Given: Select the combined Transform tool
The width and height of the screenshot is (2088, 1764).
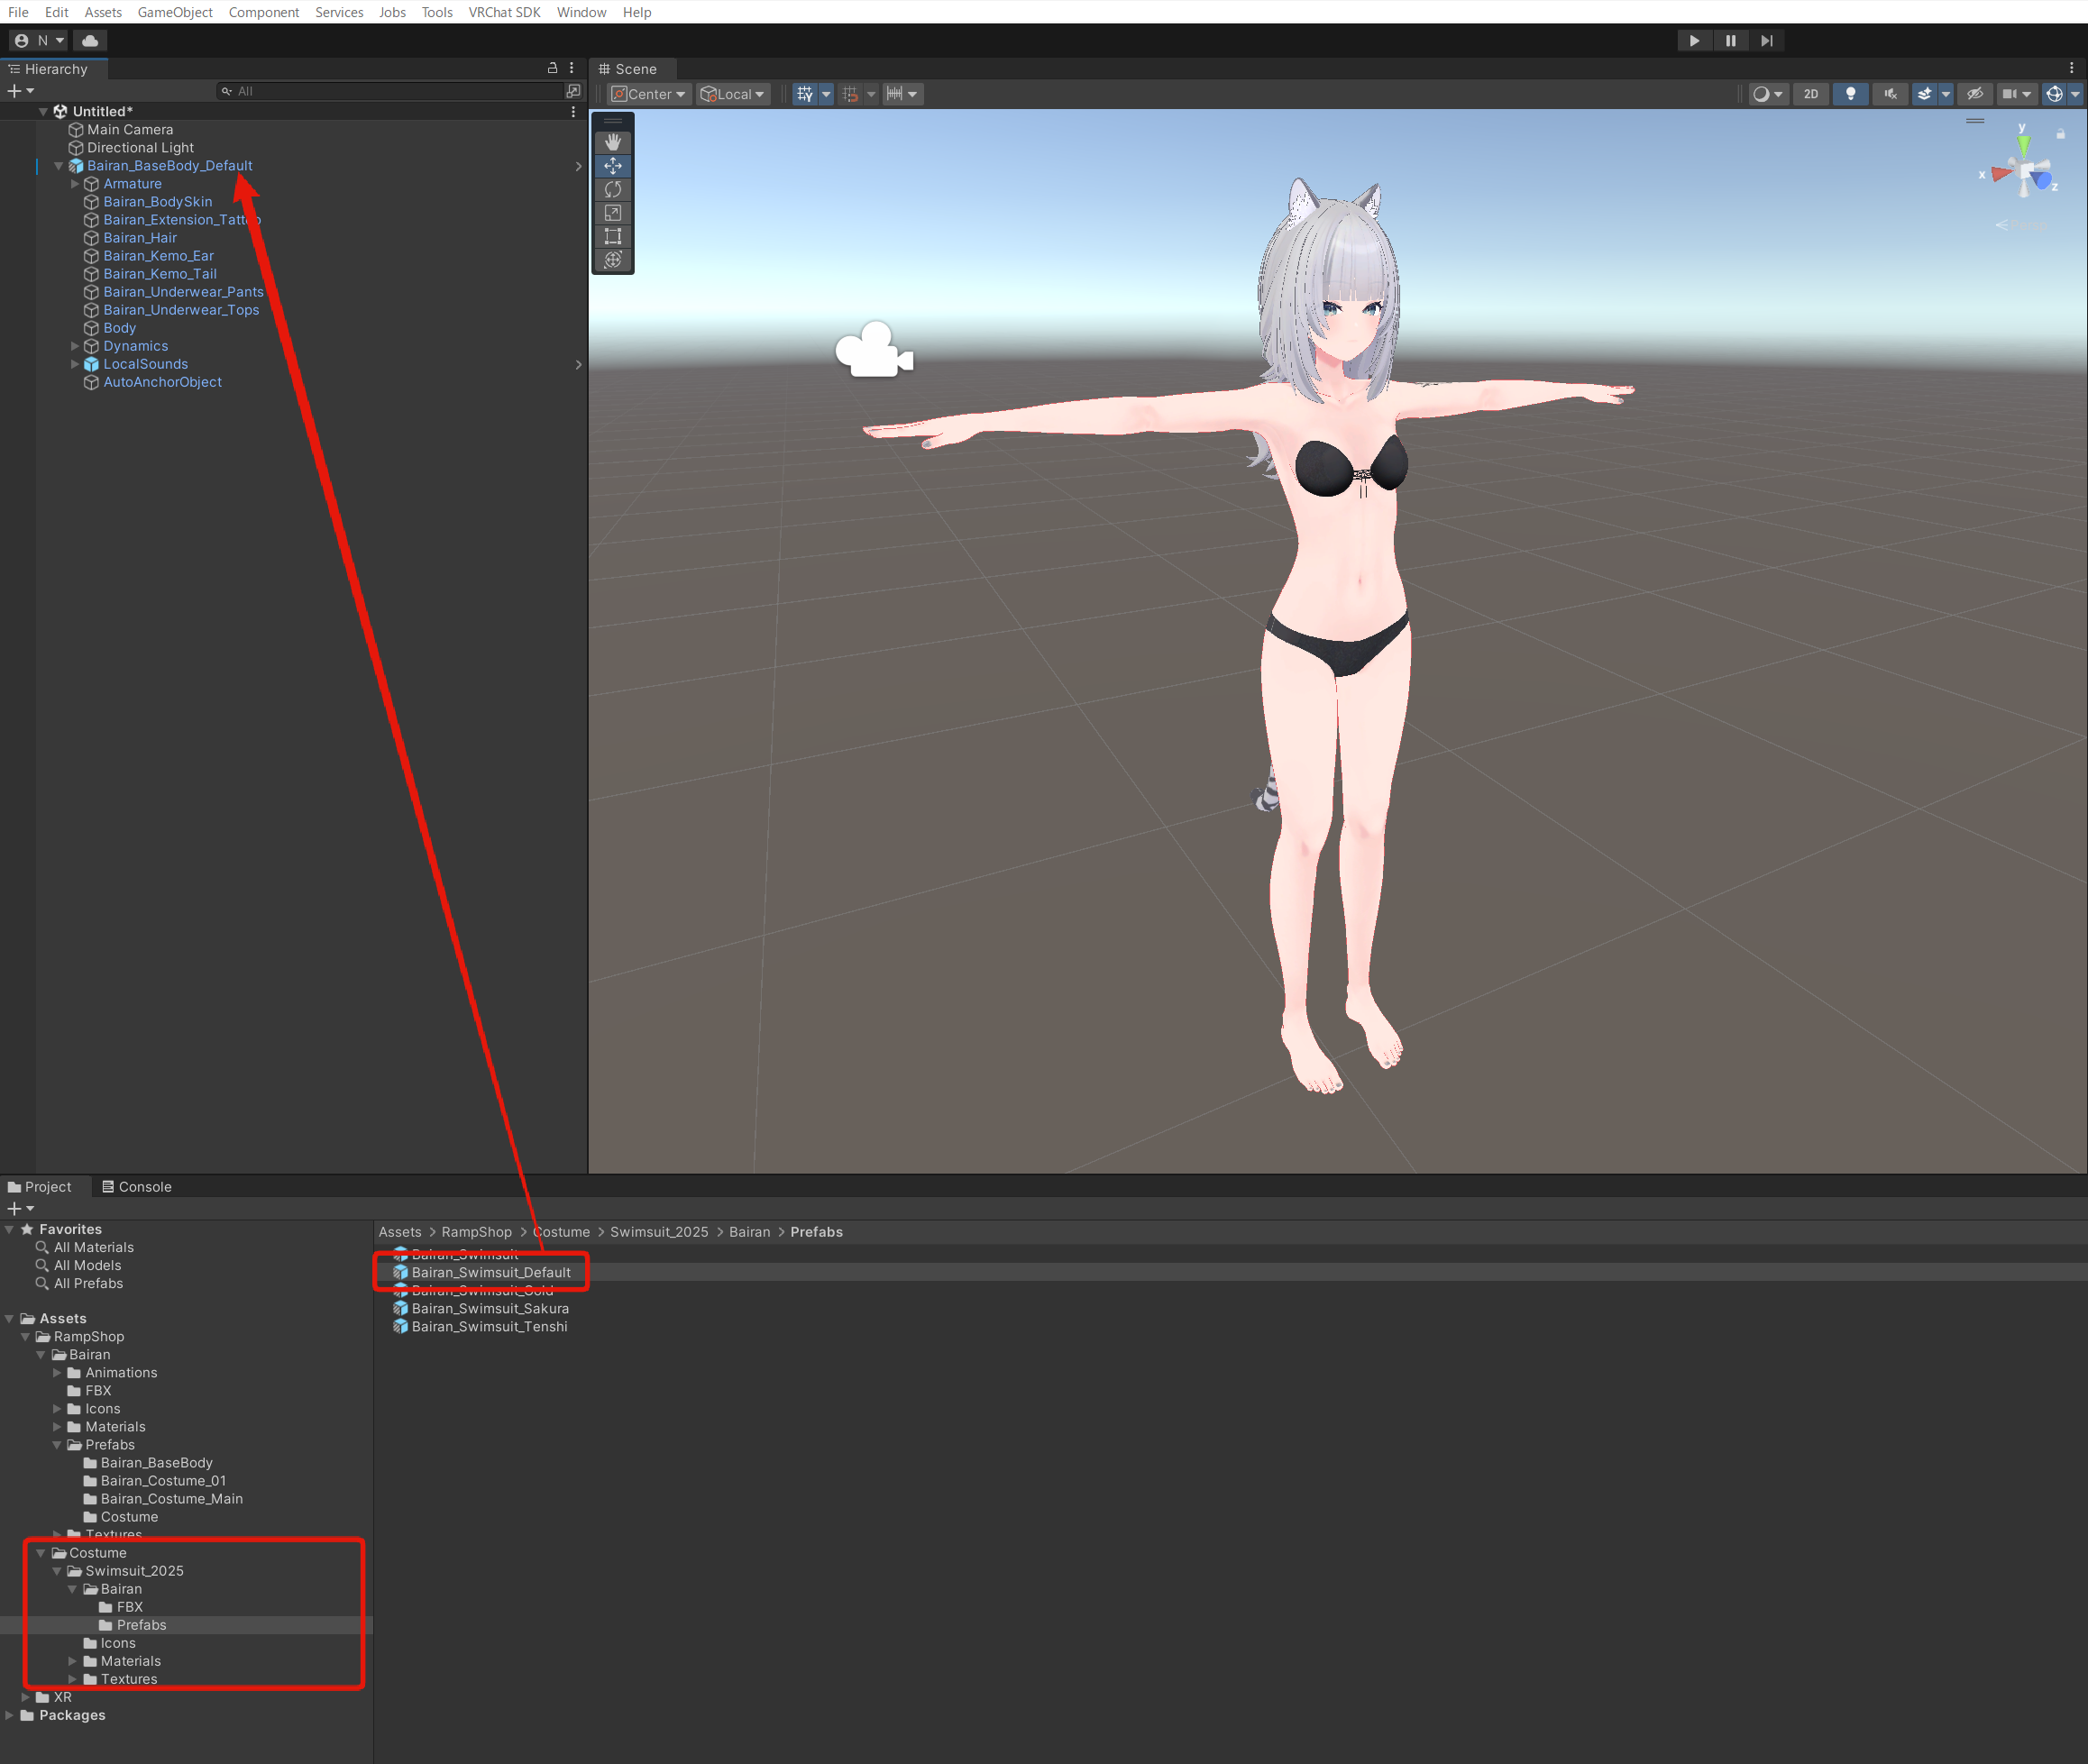Looking at the screenshot, I should click(x=613, y=260).
